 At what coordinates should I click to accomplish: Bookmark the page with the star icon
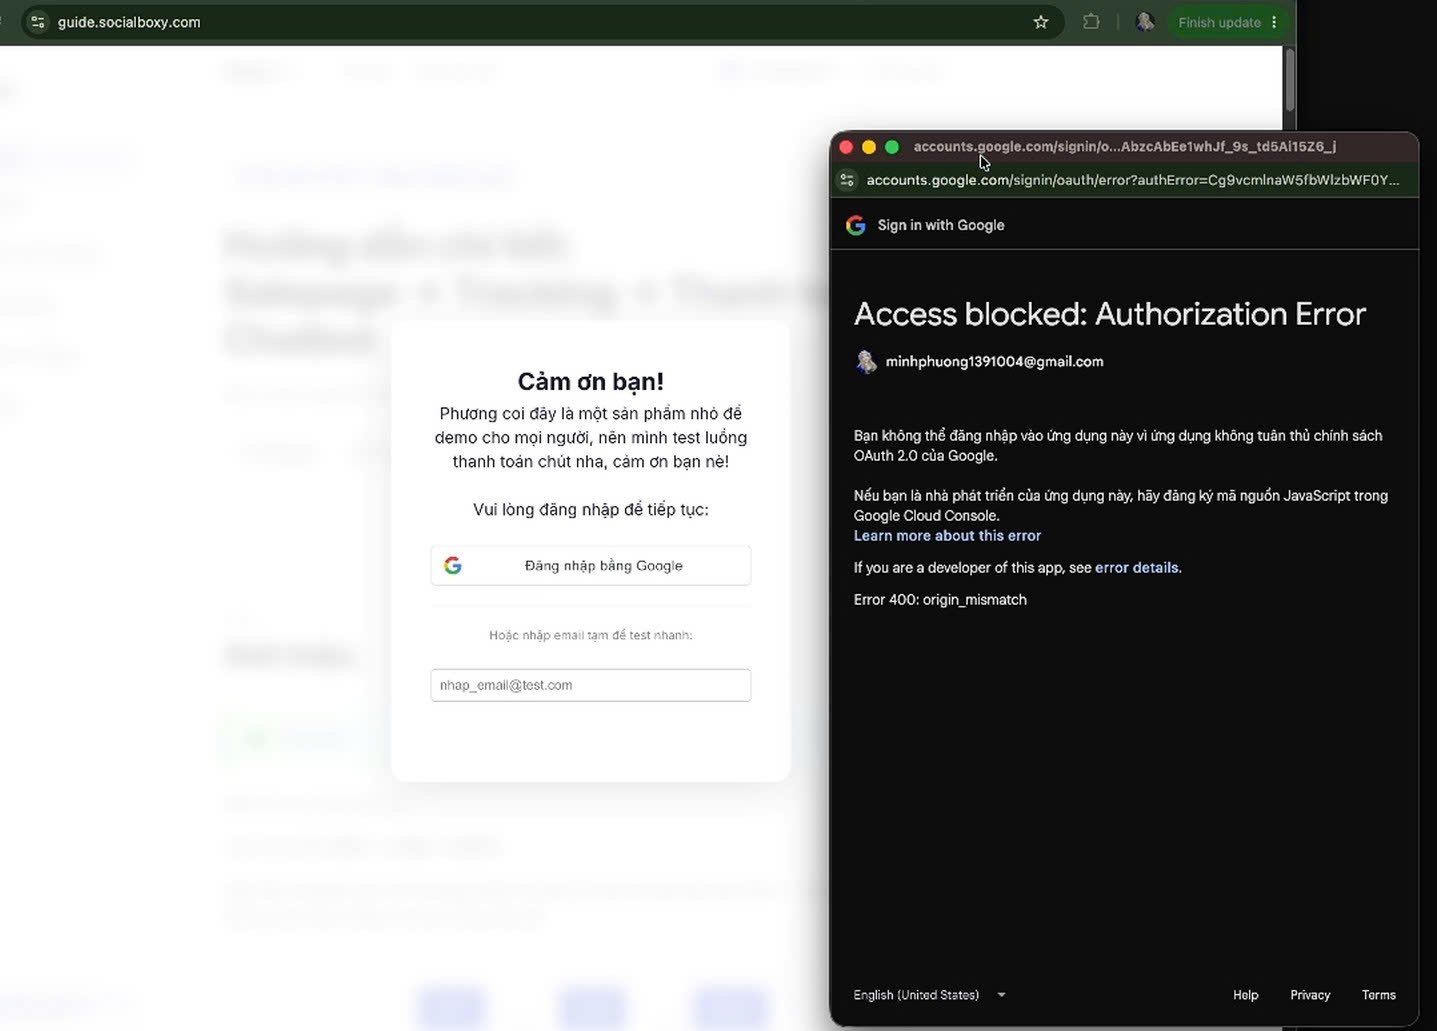tap(1041, 22)
